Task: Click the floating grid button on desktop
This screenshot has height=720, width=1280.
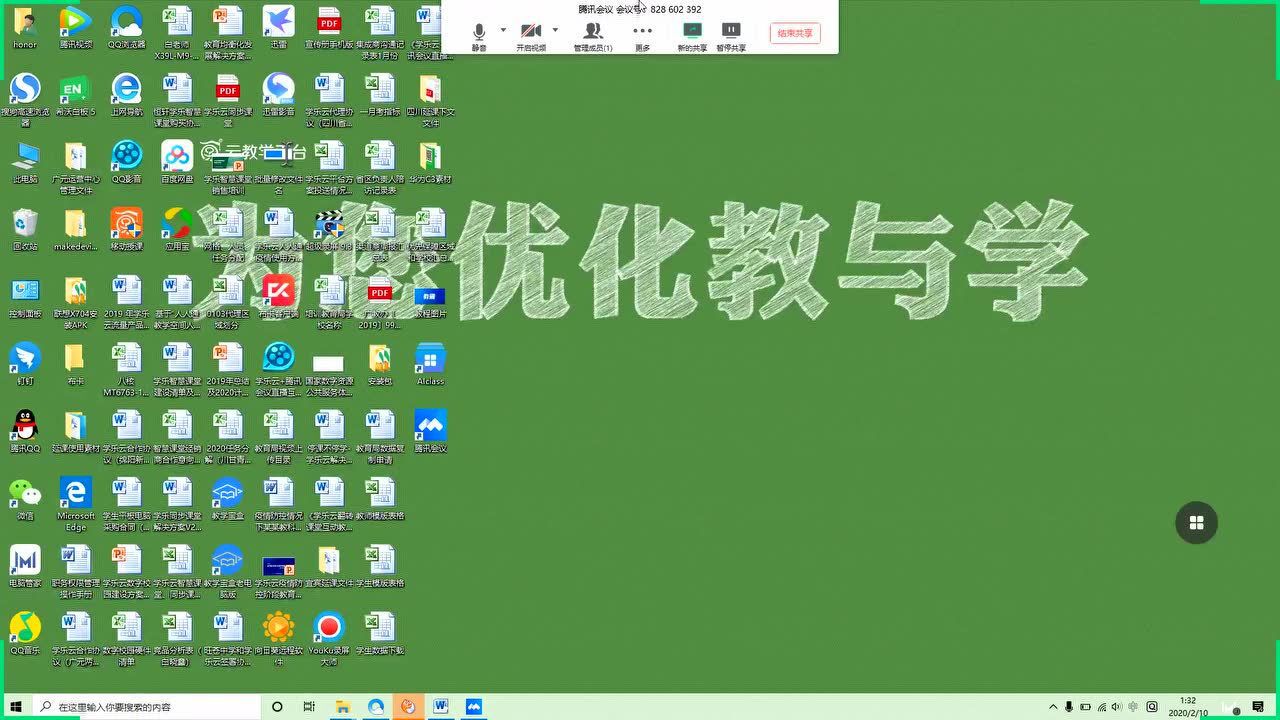Action: point(1196,522)
